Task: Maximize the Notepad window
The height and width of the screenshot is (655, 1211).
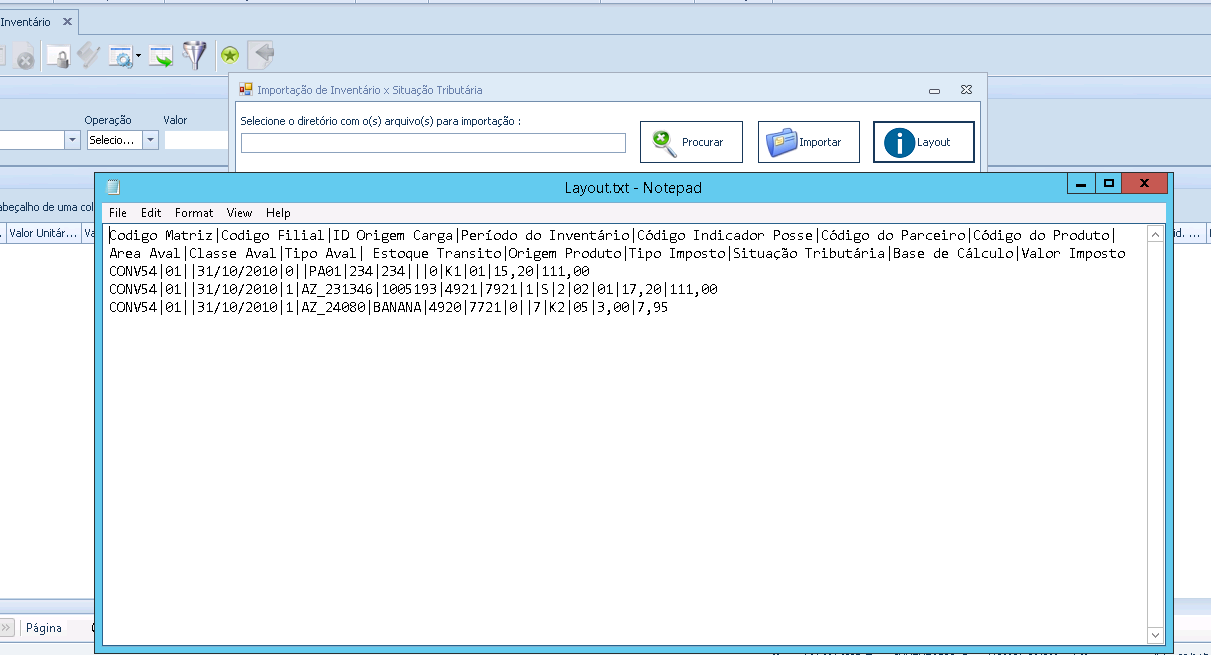Action: pos(1108,184)
